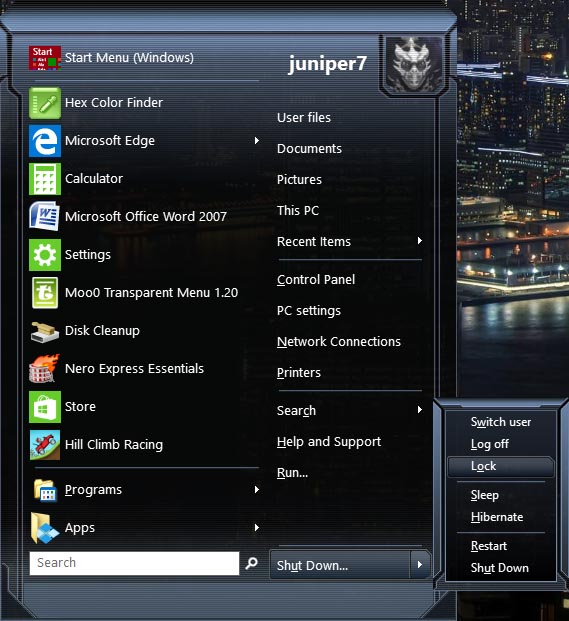569x621 pixels.
Task: Click the Hex Color Finder label
Action: (114, 103)
